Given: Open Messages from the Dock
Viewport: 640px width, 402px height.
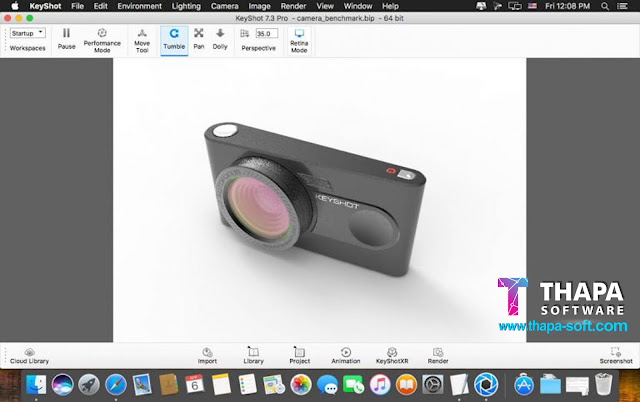Looking at the screenshot, I should 327,384.
